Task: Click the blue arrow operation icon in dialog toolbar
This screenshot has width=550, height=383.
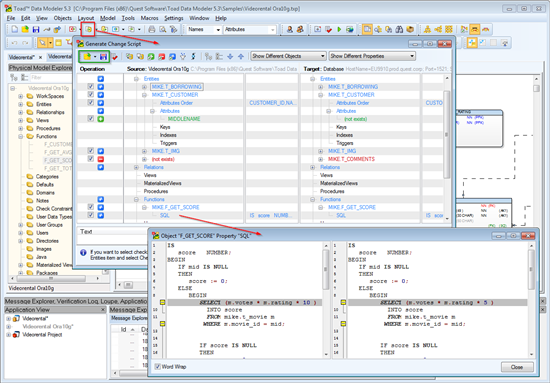Action: pyautogui.click(x=172, y=56)
